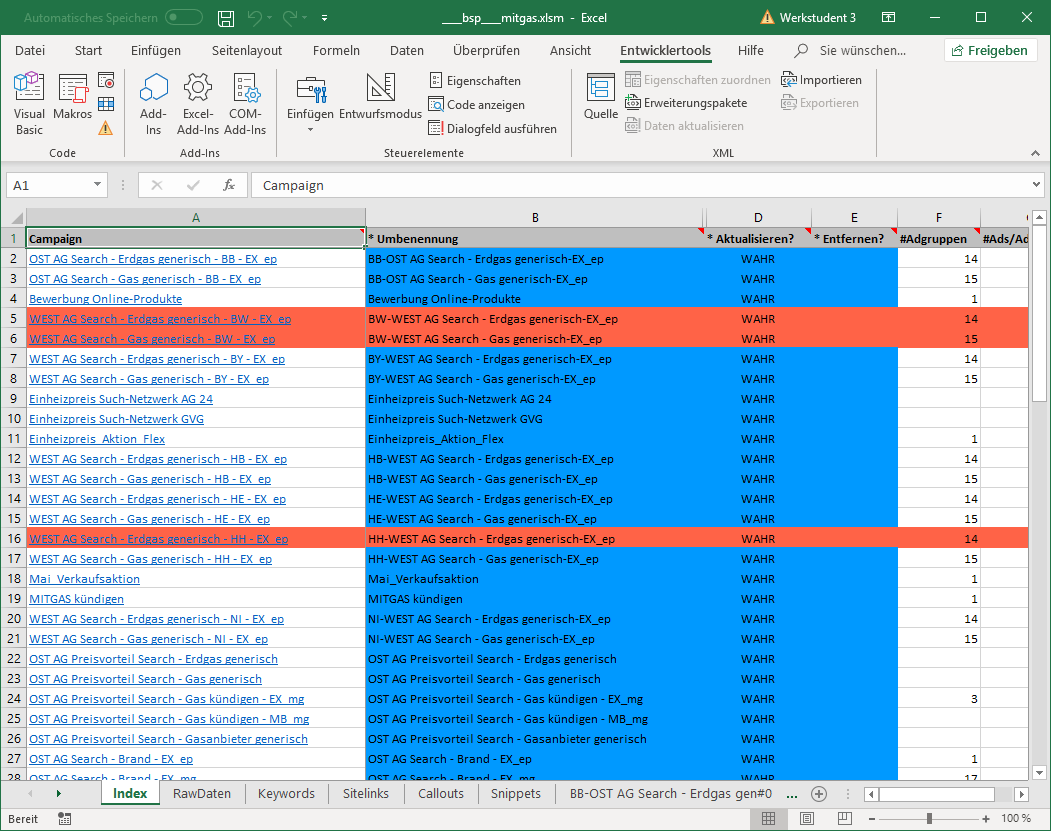The image size is (1051, 831).
Task: Open the Formeln ribbon tab
Action: (336, 51)
